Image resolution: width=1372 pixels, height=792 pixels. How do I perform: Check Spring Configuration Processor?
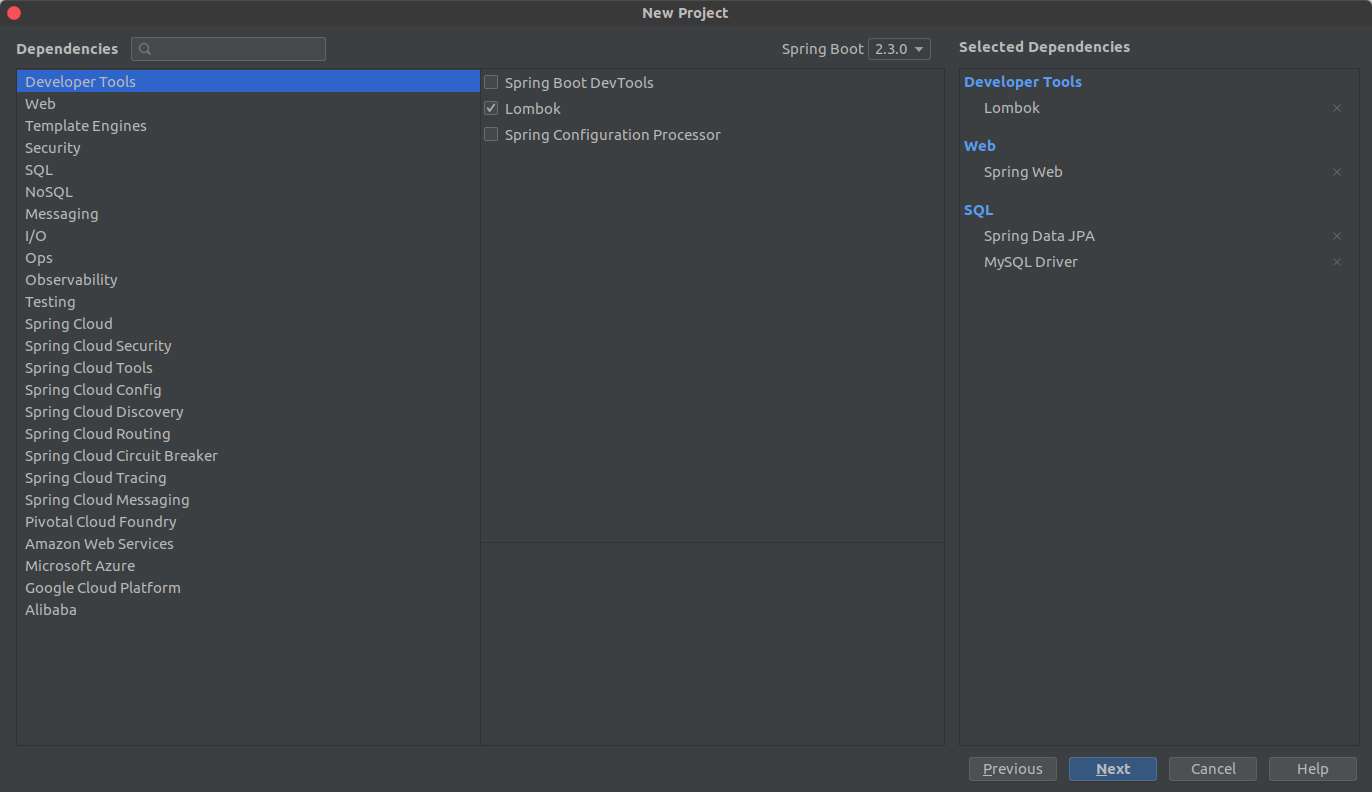[491, 134]
